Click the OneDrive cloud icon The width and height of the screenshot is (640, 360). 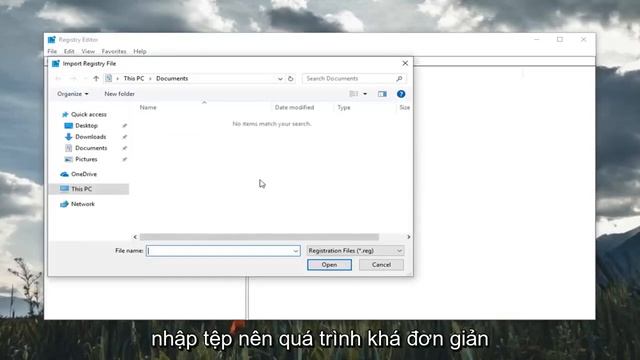coord(64,174)
